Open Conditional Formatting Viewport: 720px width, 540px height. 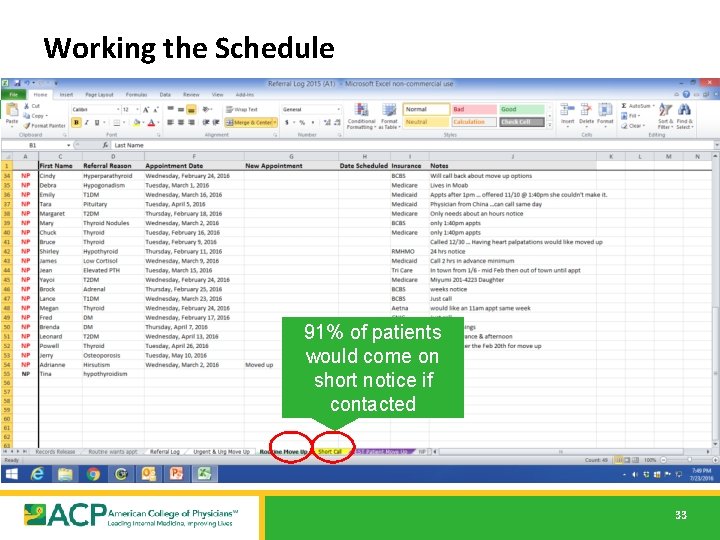click(x=361, y=116)
